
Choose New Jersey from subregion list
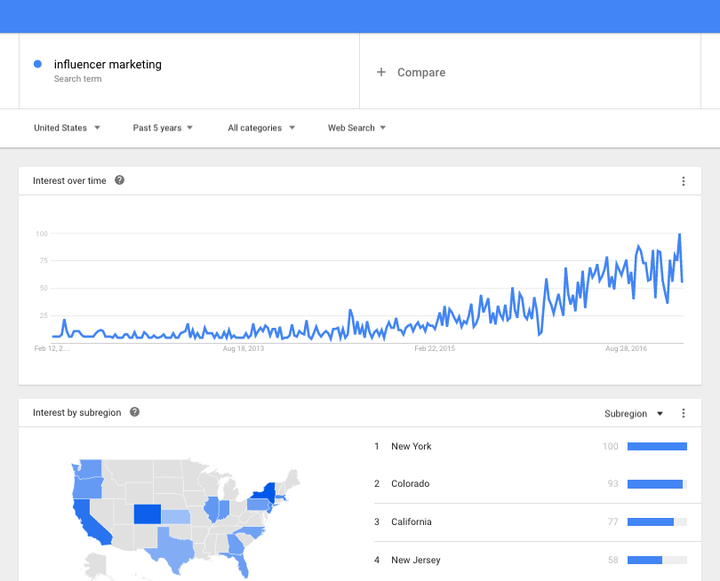pos(415,560)
